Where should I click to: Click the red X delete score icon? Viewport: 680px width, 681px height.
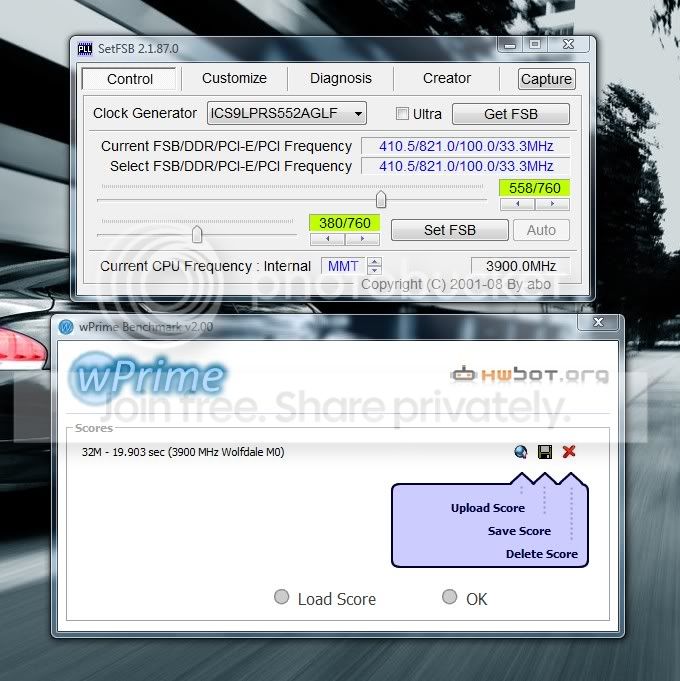click(569, 452)
